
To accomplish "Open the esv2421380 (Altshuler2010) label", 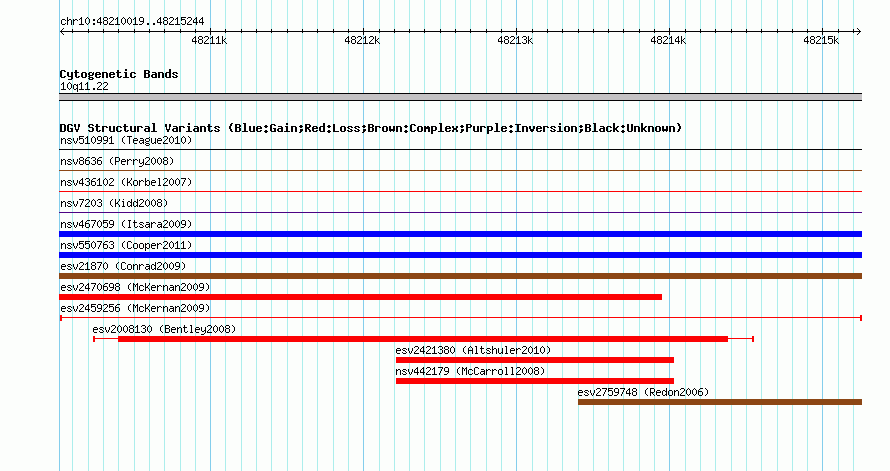I will click(x=473, y=350).
